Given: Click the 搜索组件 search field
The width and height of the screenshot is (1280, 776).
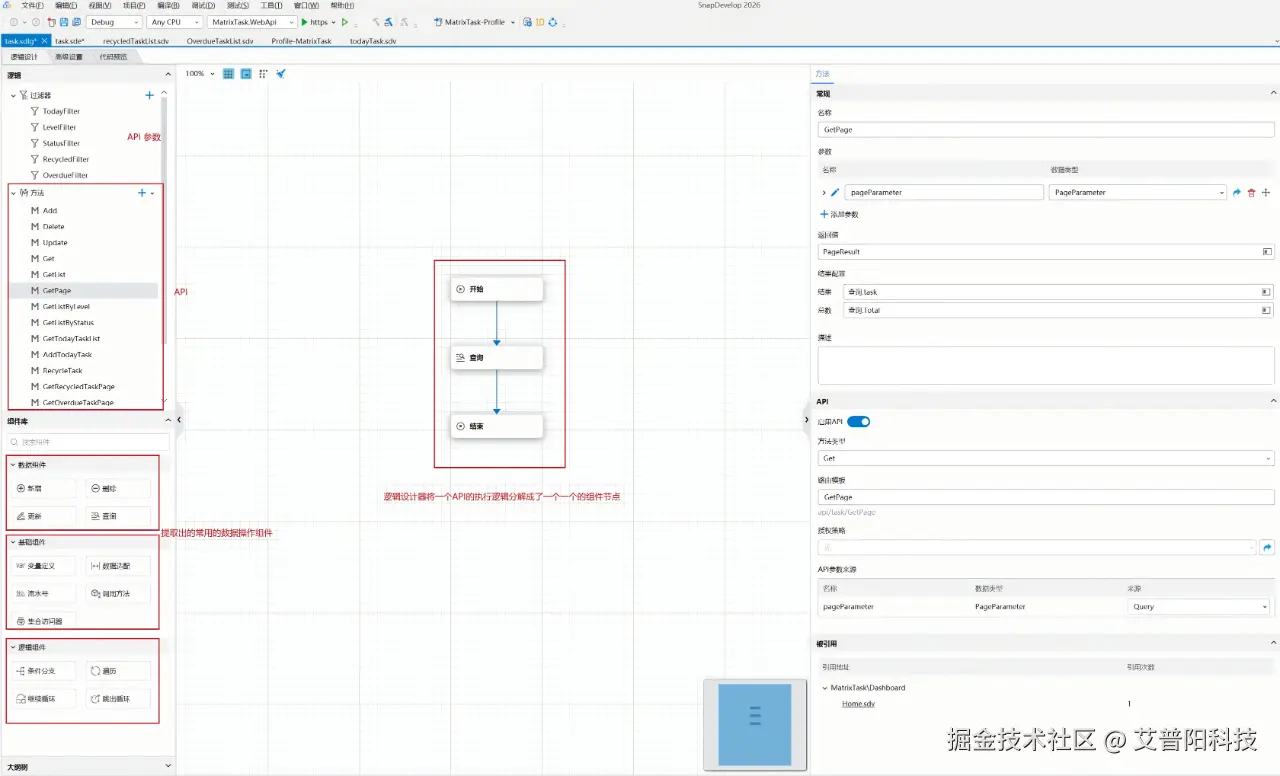Looking at the screenshot, I should tap(88, 442).
